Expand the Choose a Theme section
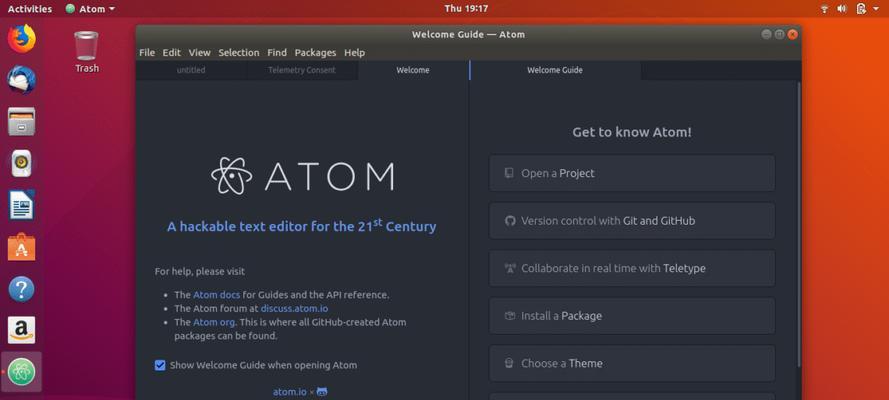The image size is (889, 400). point(632,364)
